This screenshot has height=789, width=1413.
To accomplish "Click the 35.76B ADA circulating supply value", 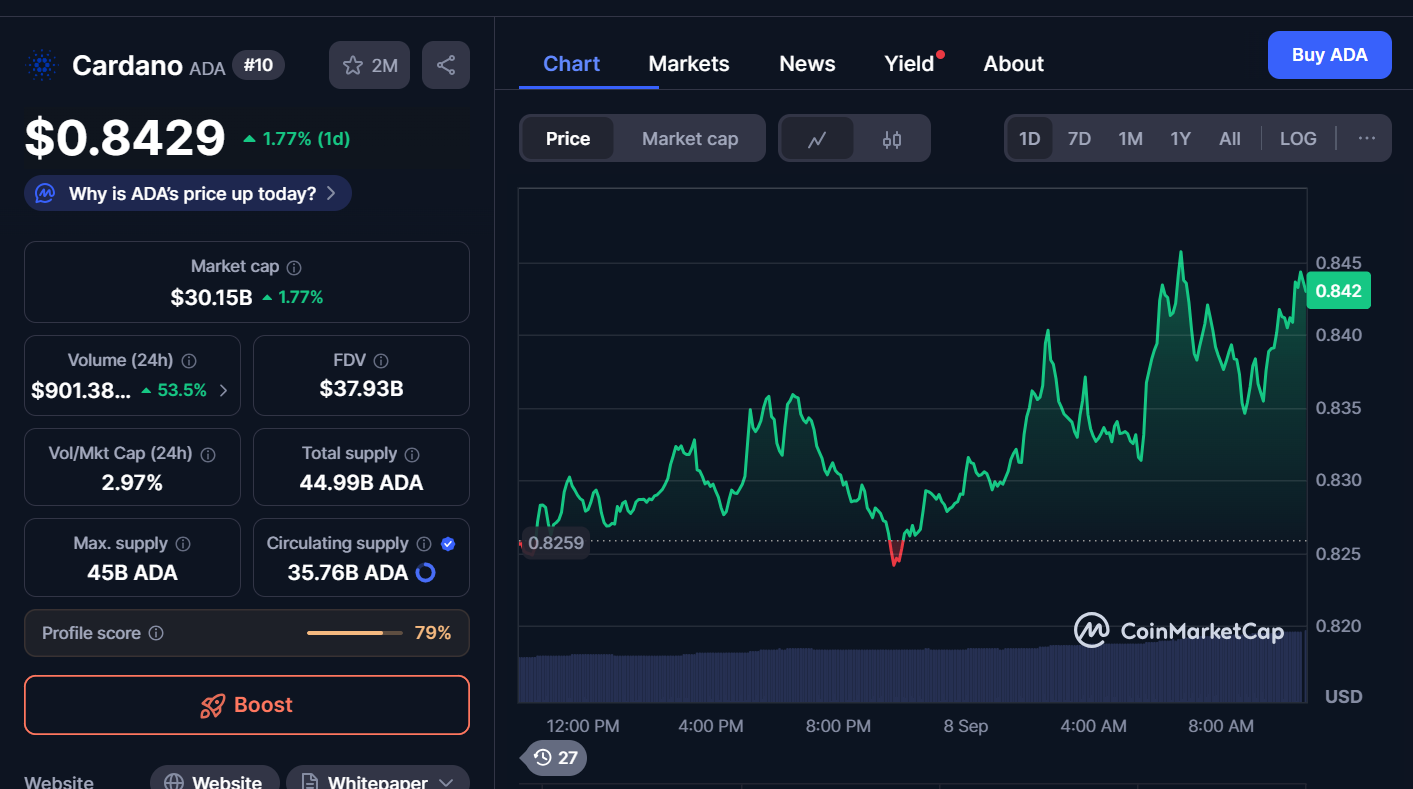I will point(348,573).
